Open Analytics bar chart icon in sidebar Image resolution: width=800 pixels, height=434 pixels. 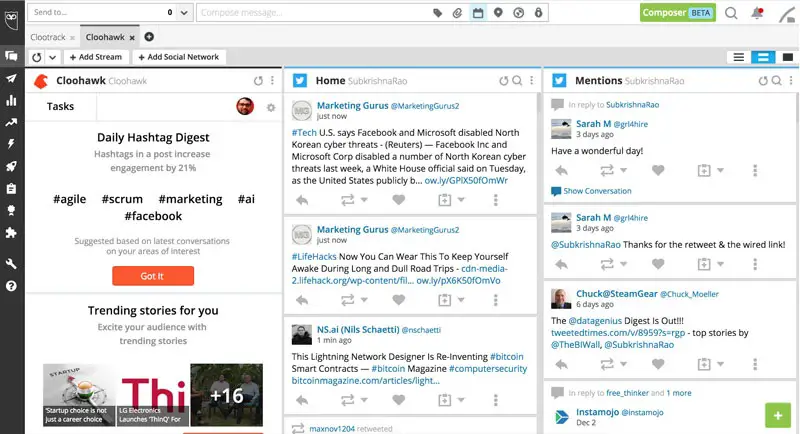[x=11, y=100]
